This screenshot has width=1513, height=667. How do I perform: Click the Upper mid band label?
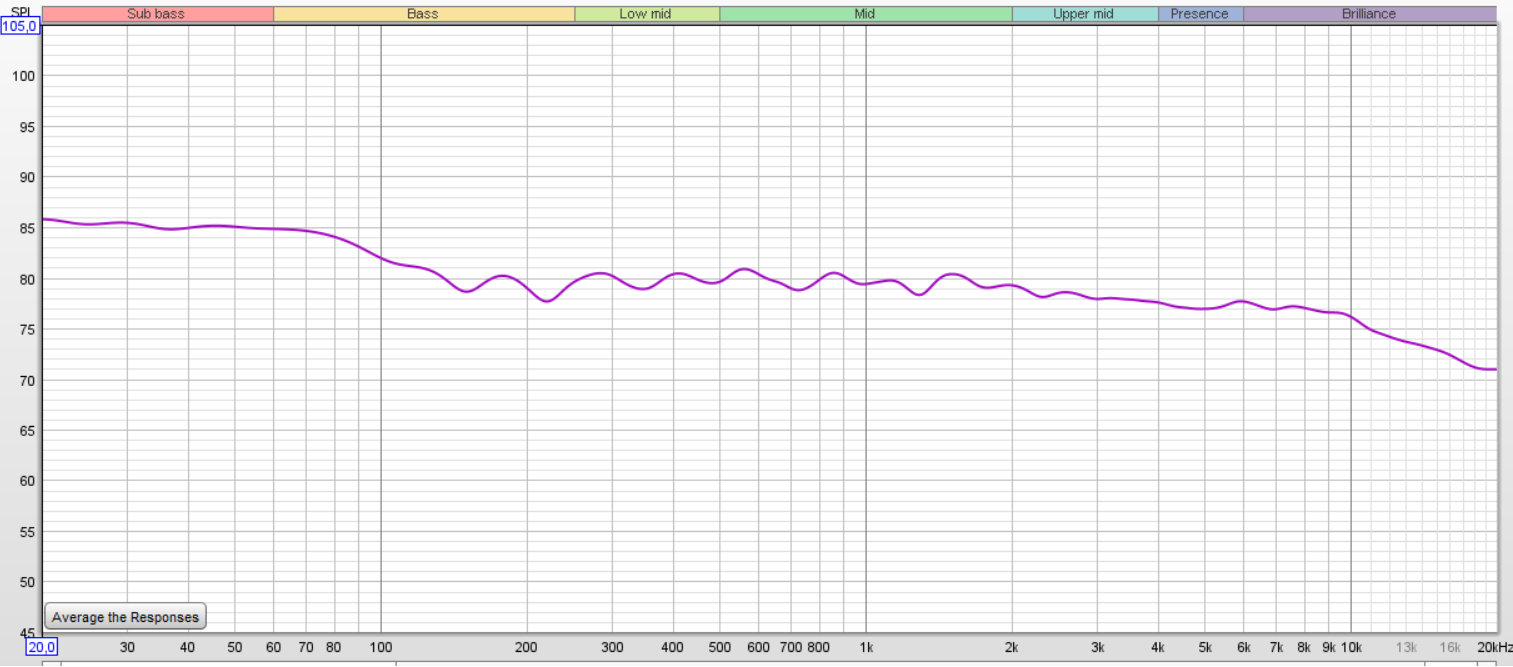point(1084,14)
